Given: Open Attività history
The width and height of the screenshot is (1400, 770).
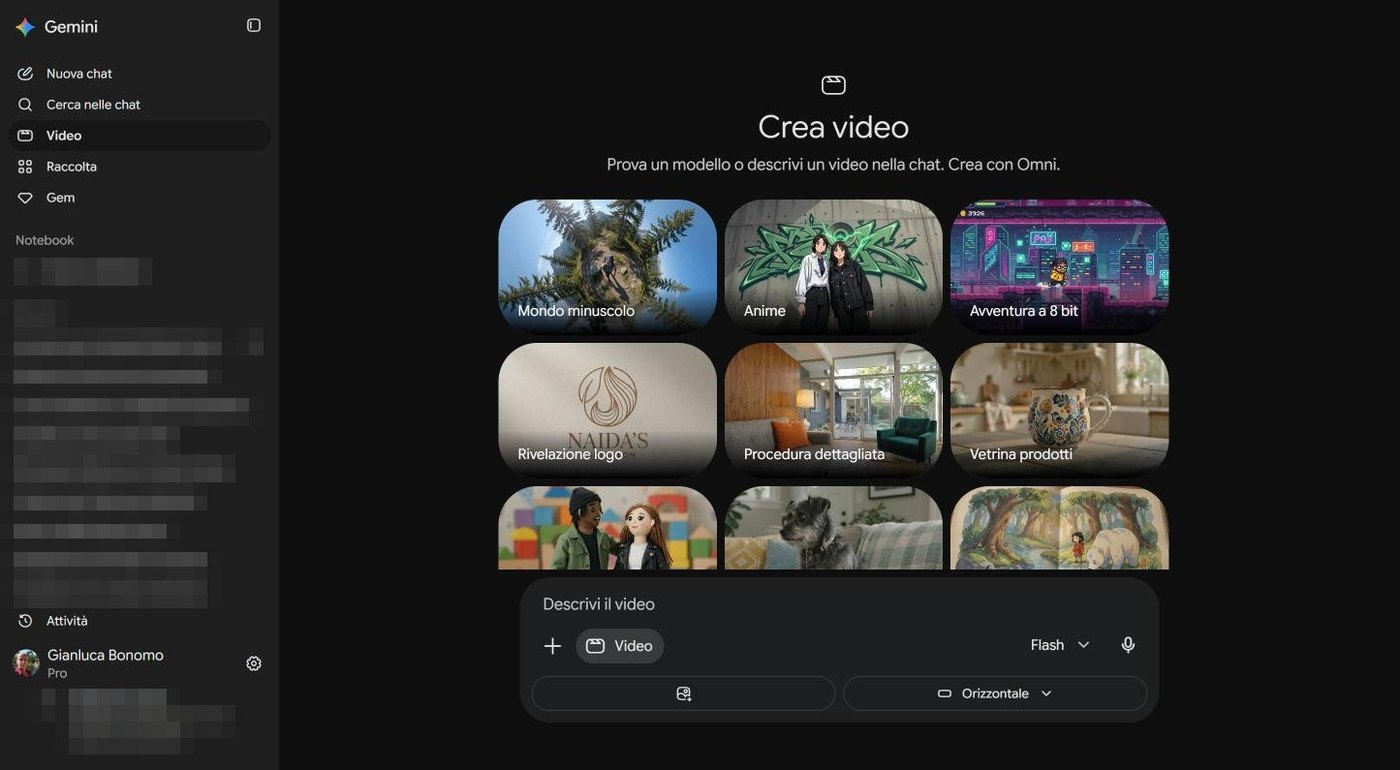Looking at the screenshot, I should tap(139, 621).
